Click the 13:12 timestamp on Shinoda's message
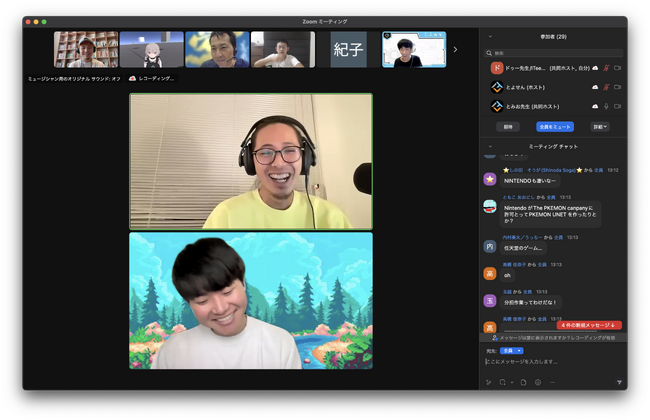 click(x=613, y=170)
